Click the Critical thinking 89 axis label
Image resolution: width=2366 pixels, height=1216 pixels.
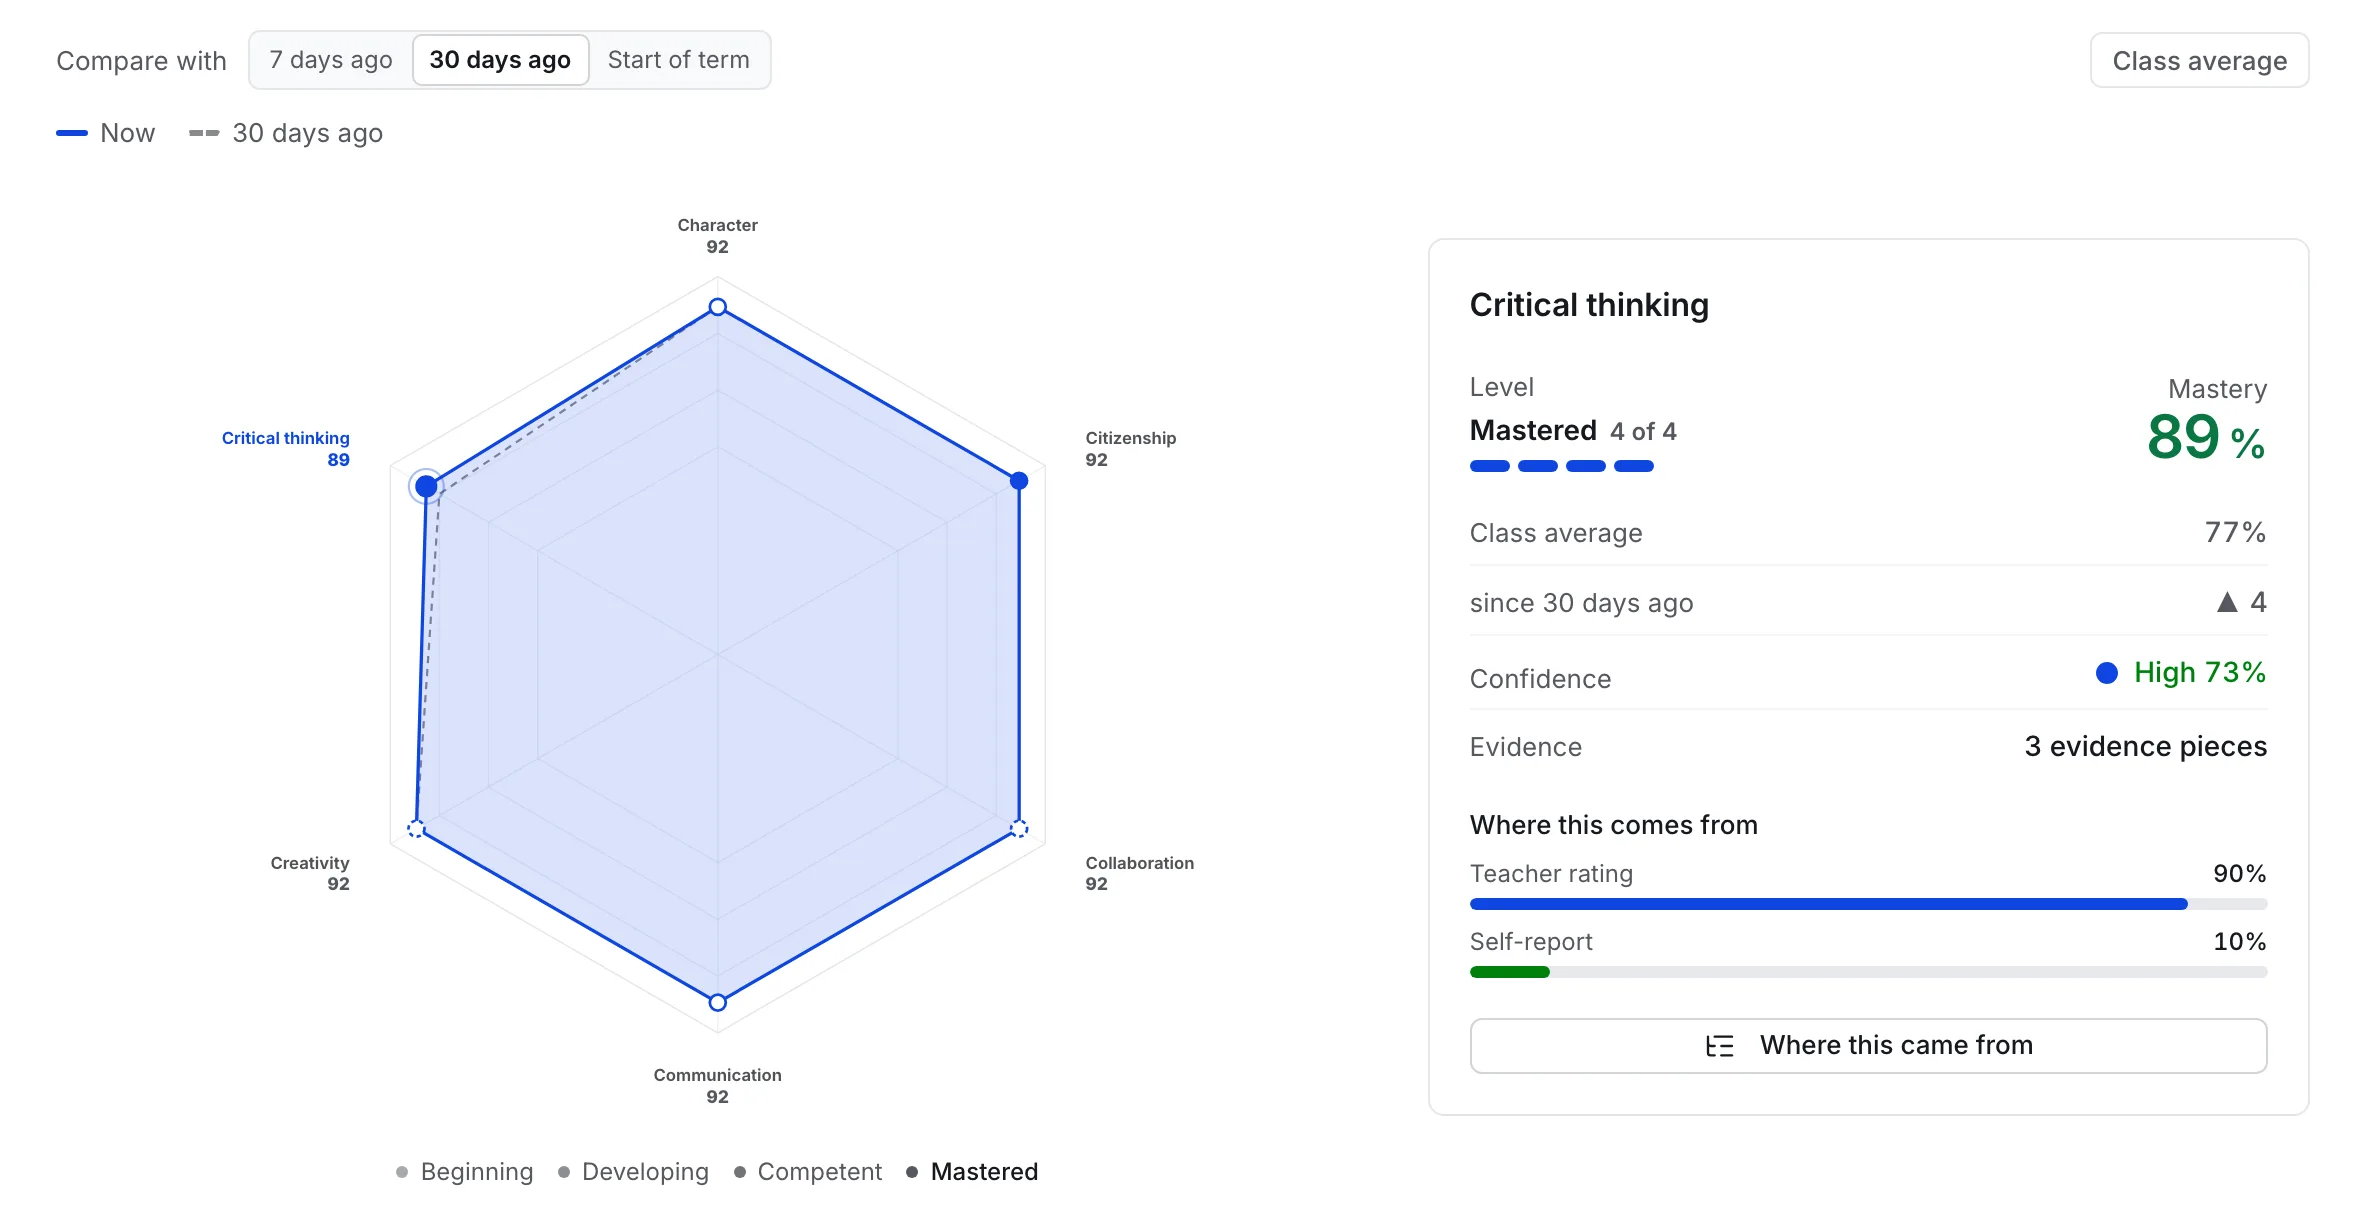coord(286,449)
